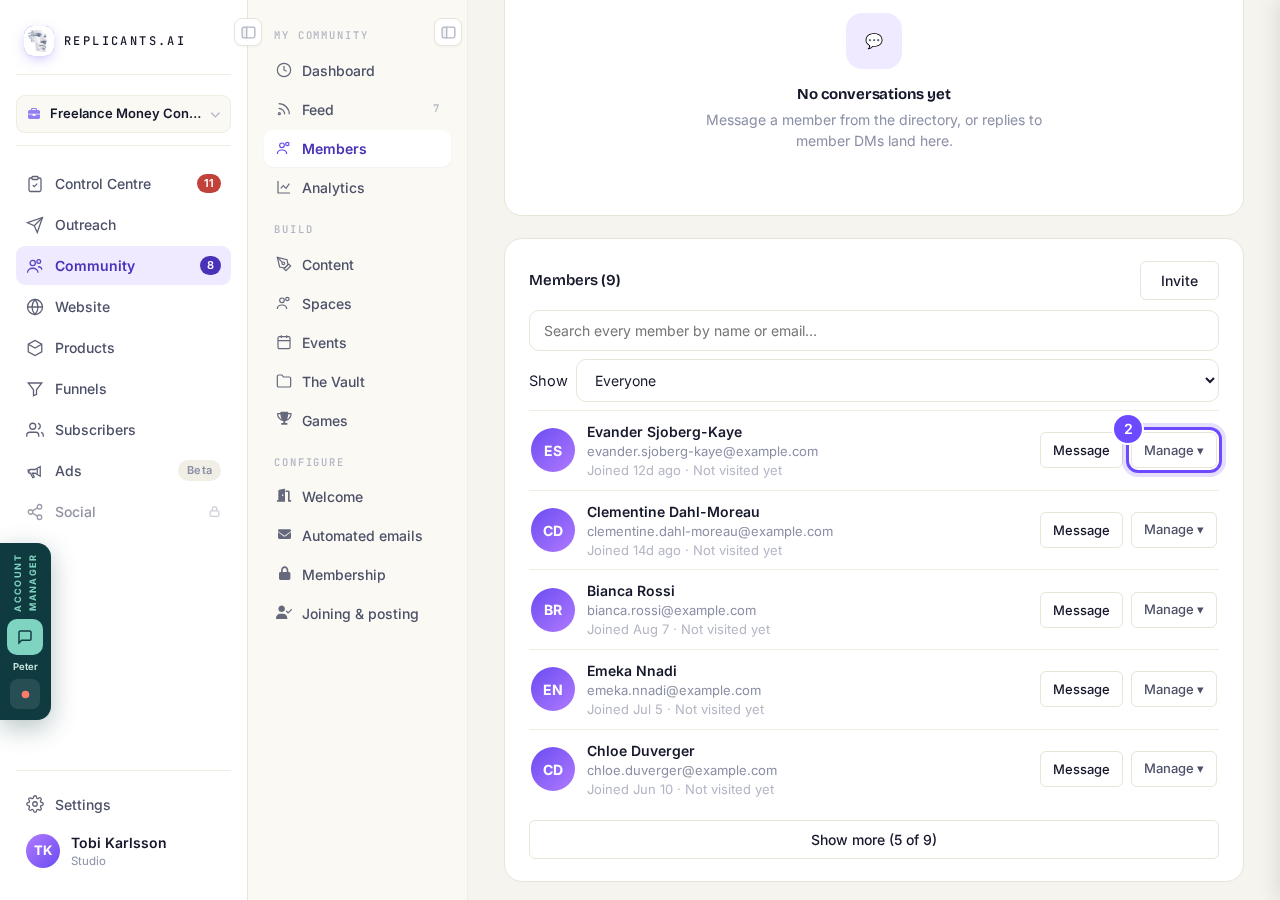Viewport: 1280px width, 900px height.
Task: Click Tobi Karlsson's TK avatar
Action: [43, 851]
